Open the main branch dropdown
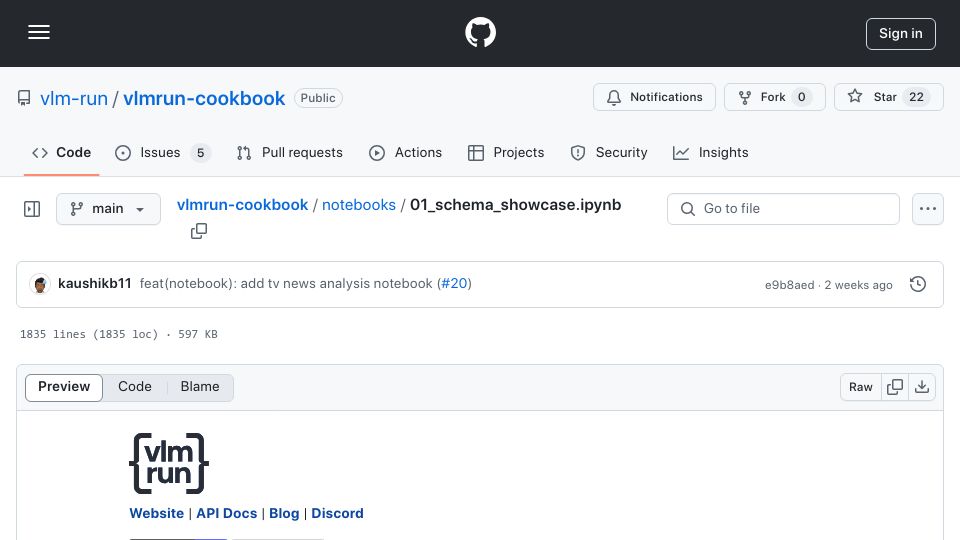Viewport: 960px width, 540px height. (108, 209)
